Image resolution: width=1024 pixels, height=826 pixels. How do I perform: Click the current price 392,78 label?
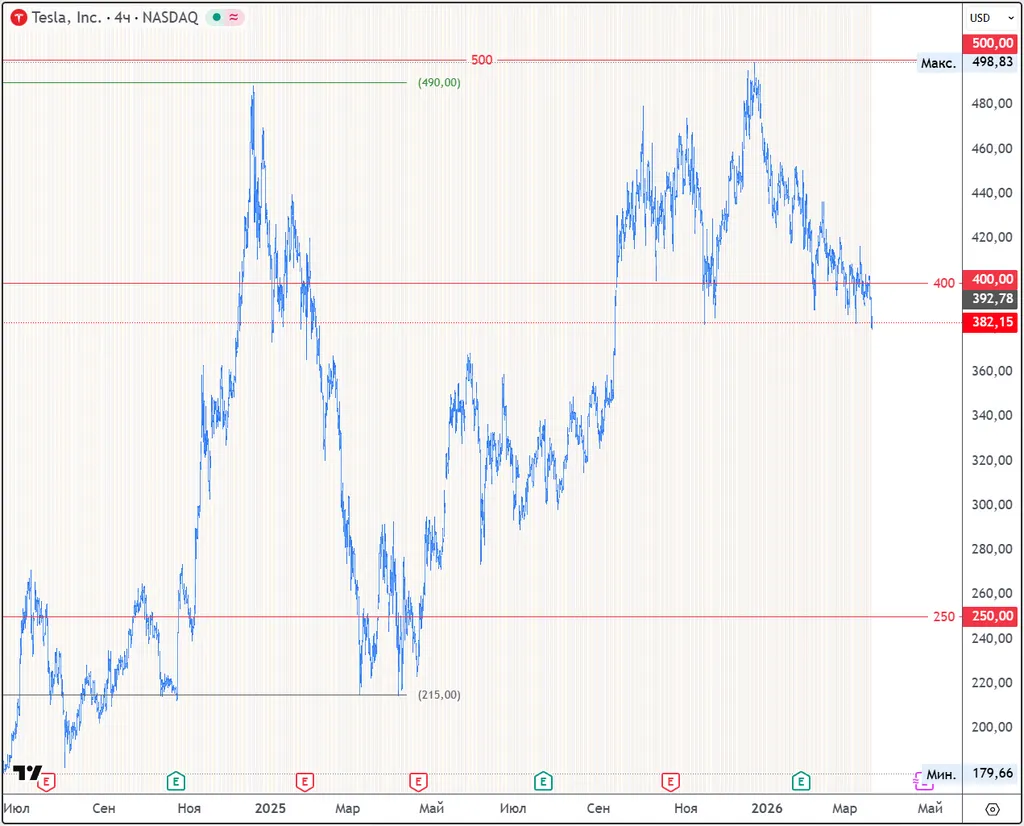tap(989, 299)
